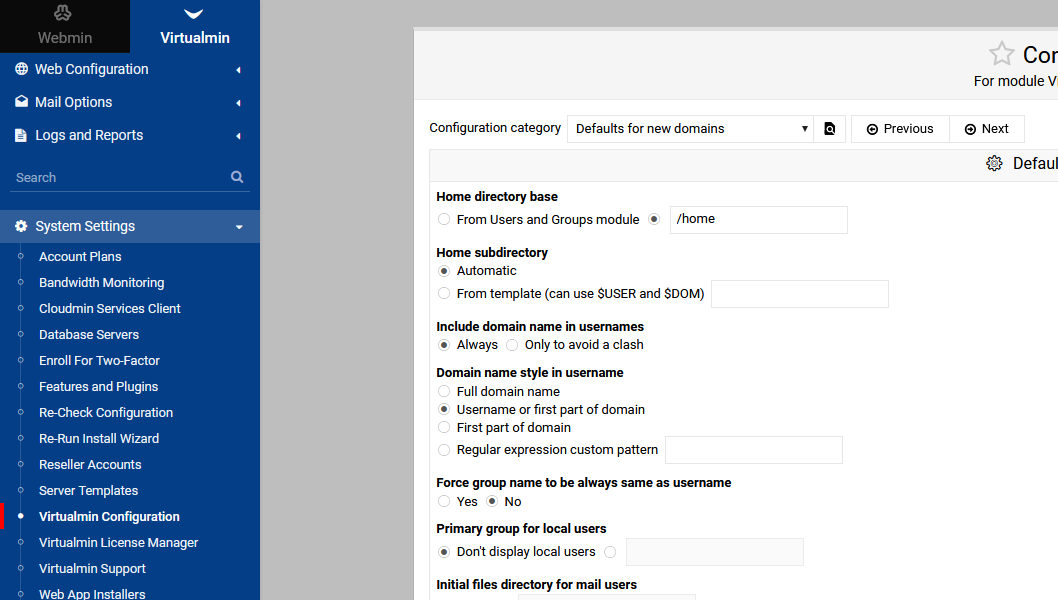
Task: Go to Previous configuration category
Action: coord(900,129)
